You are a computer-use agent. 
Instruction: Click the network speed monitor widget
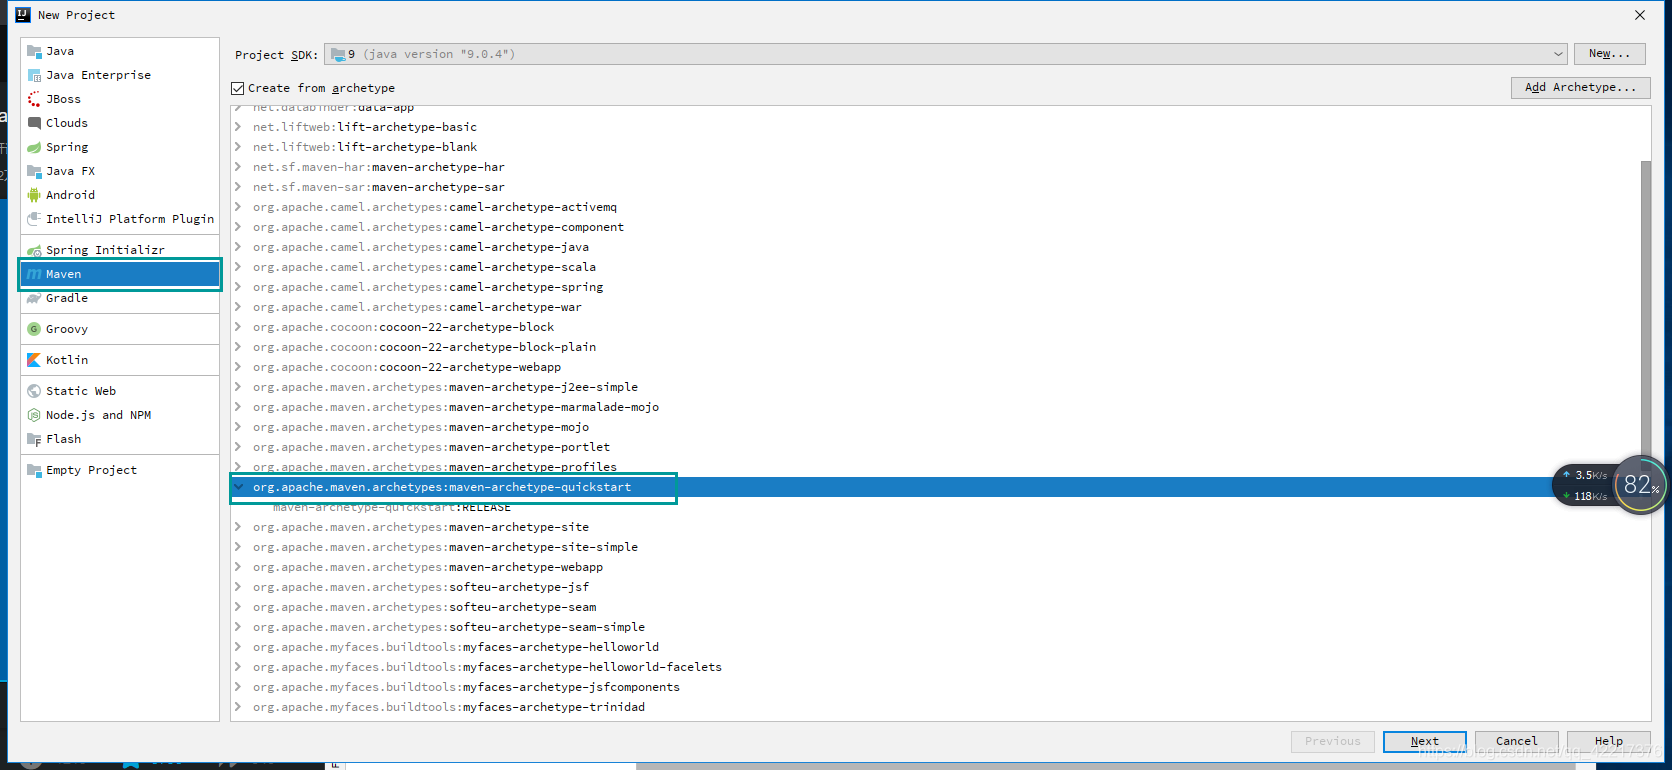1609,486
